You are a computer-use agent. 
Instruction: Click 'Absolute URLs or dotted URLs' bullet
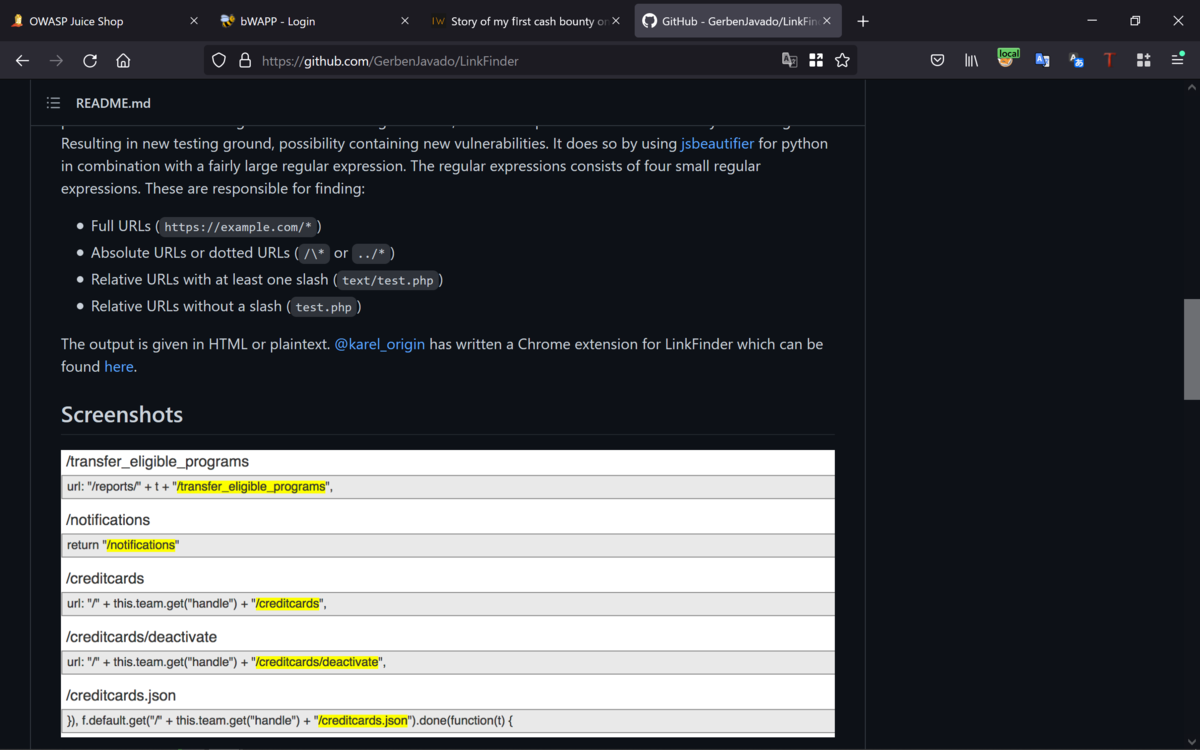(191, 253)
